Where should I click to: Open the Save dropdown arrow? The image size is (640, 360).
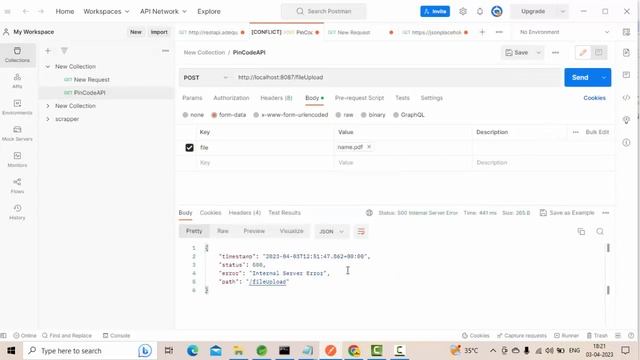click(x=538, y=52)
